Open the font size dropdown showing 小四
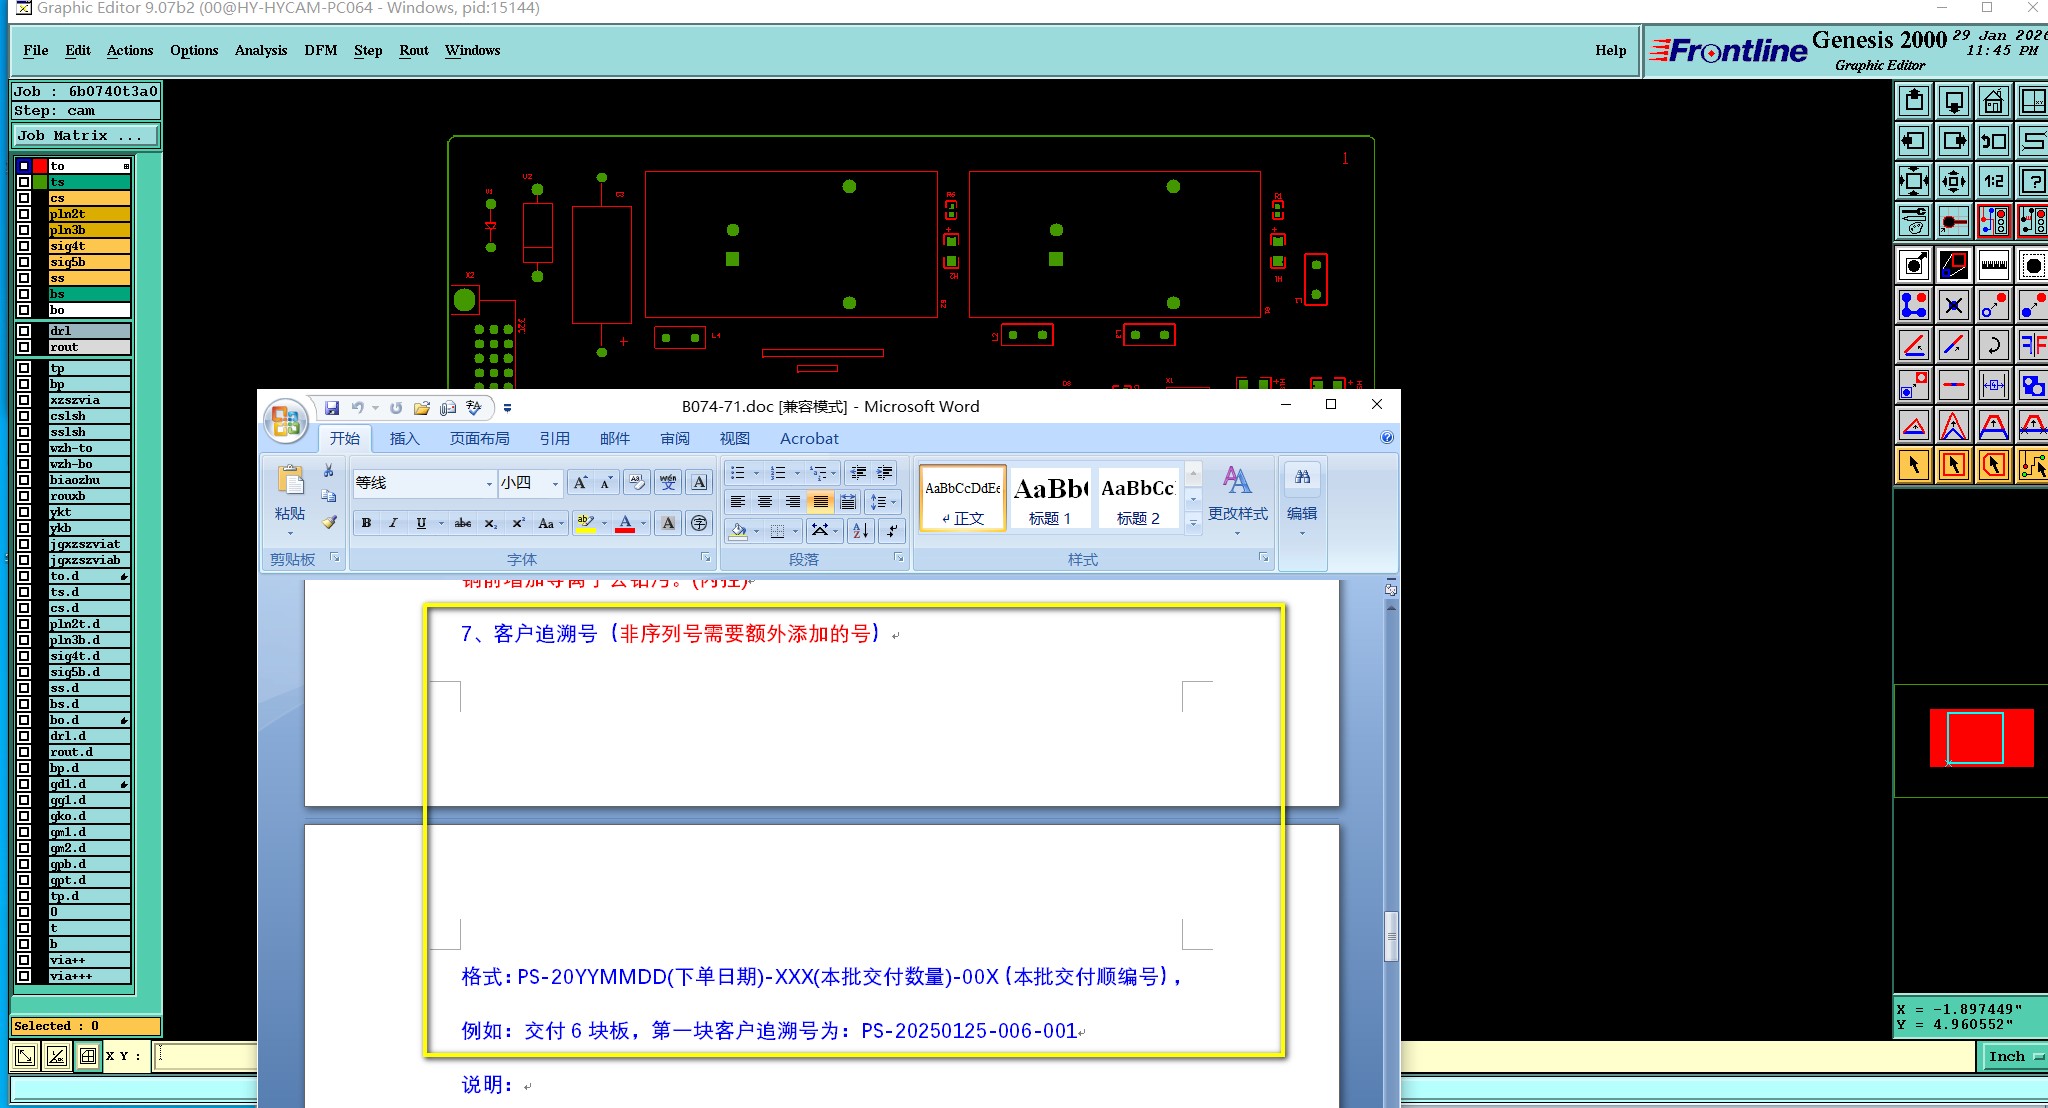The image size is (2048, 1108). pyautogui.click(x=556, y=483)
